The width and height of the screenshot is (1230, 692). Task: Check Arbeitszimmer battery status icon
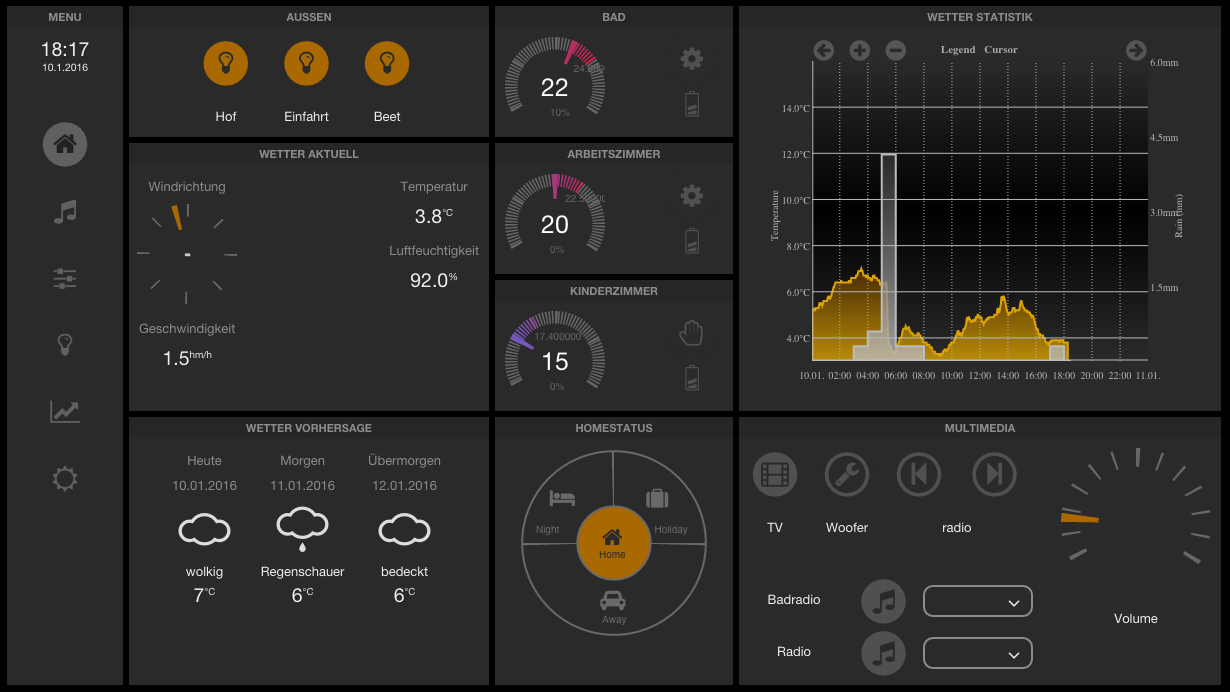[x=692, y=241]
